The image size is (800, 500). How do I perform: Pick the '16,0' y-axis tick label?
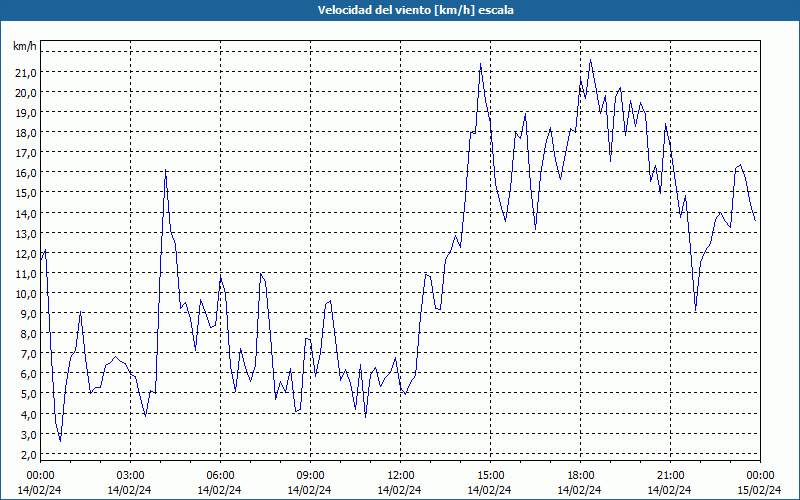[26, 173]
